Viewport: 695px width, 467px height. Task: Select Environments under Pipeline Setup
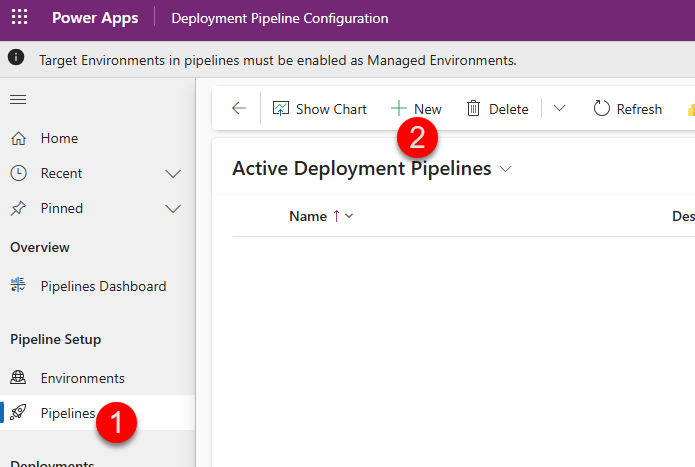point(82,378)
